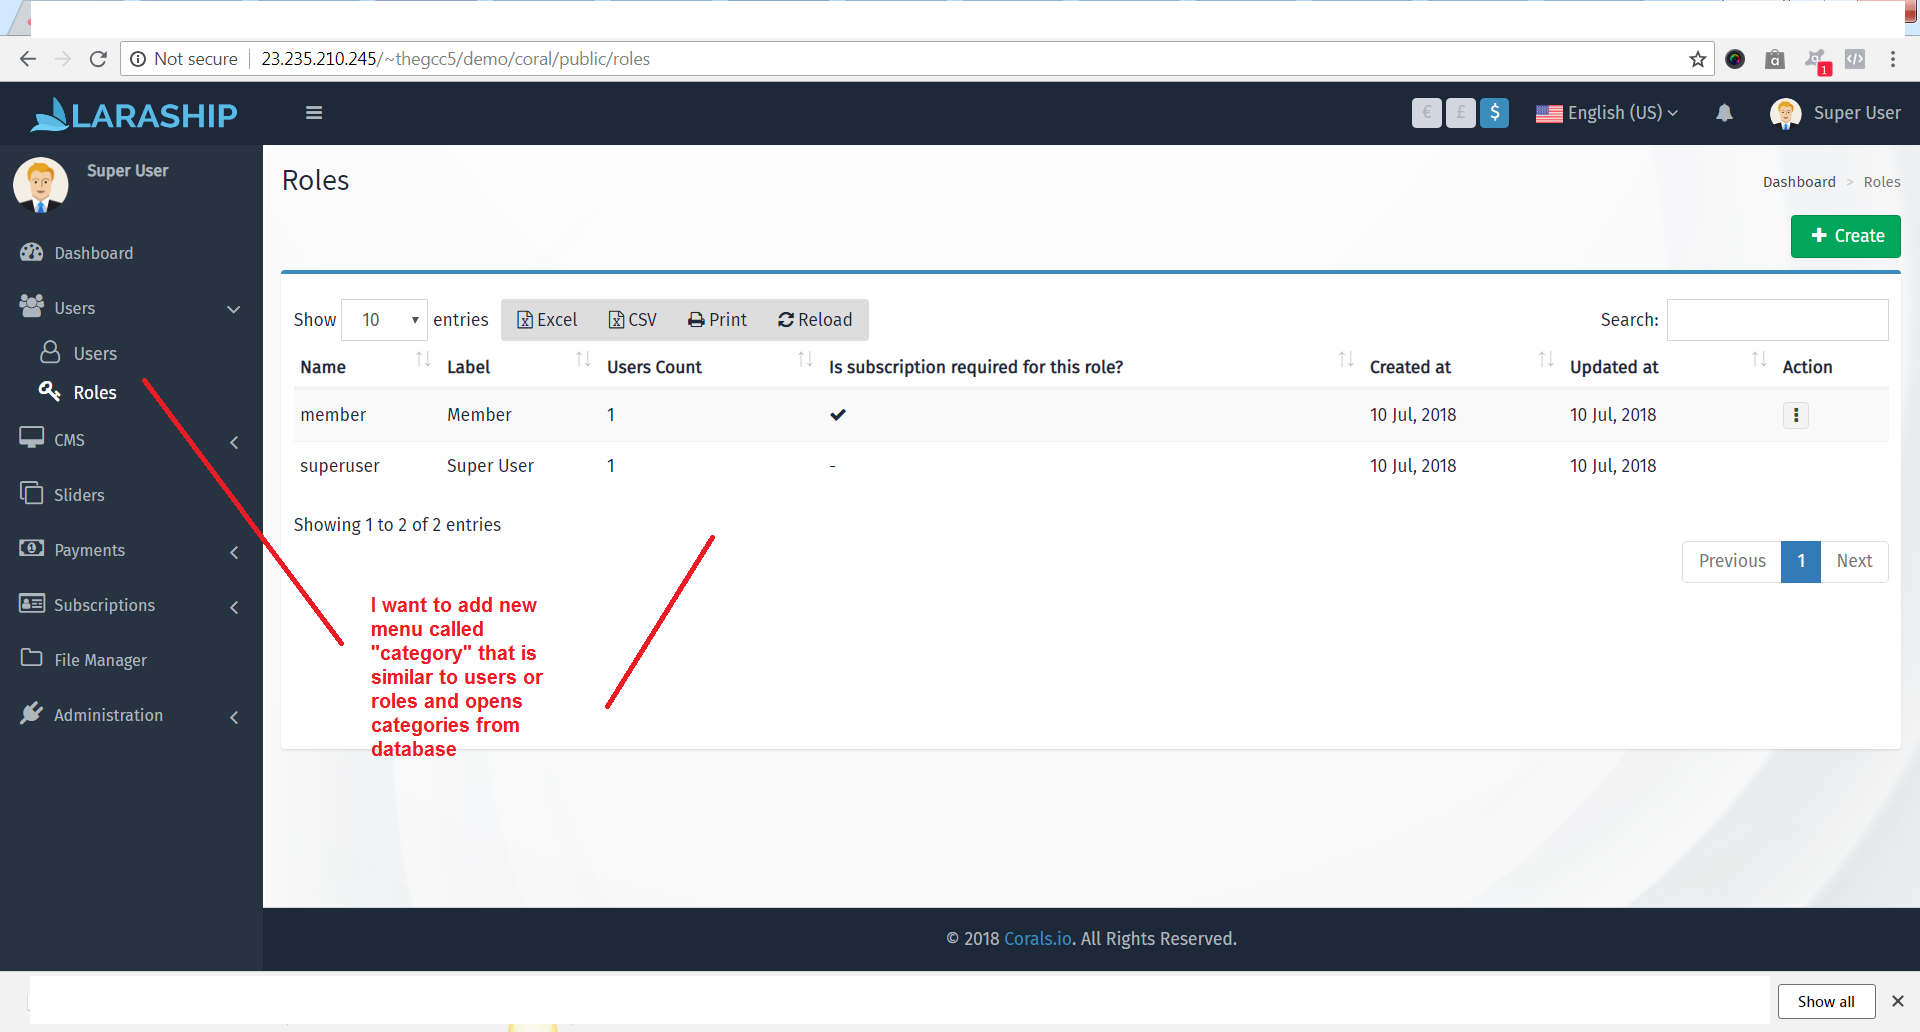This screenshot has width=1920, height=1032.
Task: Click the browser address bar URL
Action: [455, 59]
